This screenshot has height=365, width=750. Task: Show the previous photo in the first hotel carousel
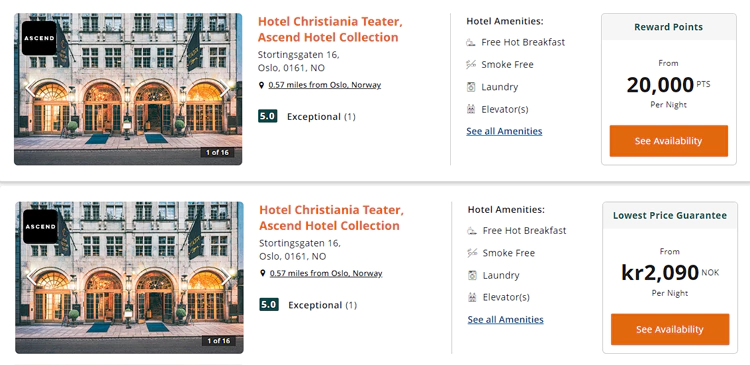tap(32, 88)
